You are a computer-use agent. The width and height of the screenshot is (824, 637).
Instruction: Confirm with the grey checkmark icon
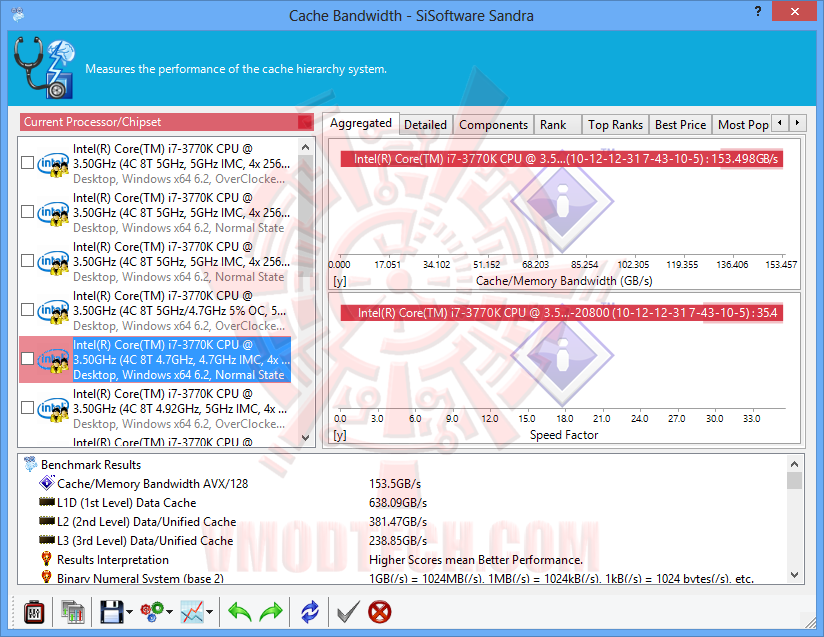coord(348,612)
